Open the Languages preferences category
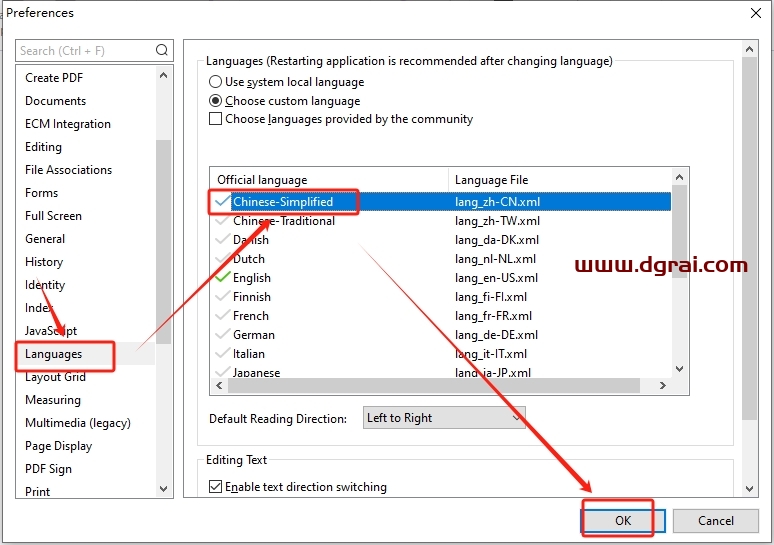 [54, 354]
